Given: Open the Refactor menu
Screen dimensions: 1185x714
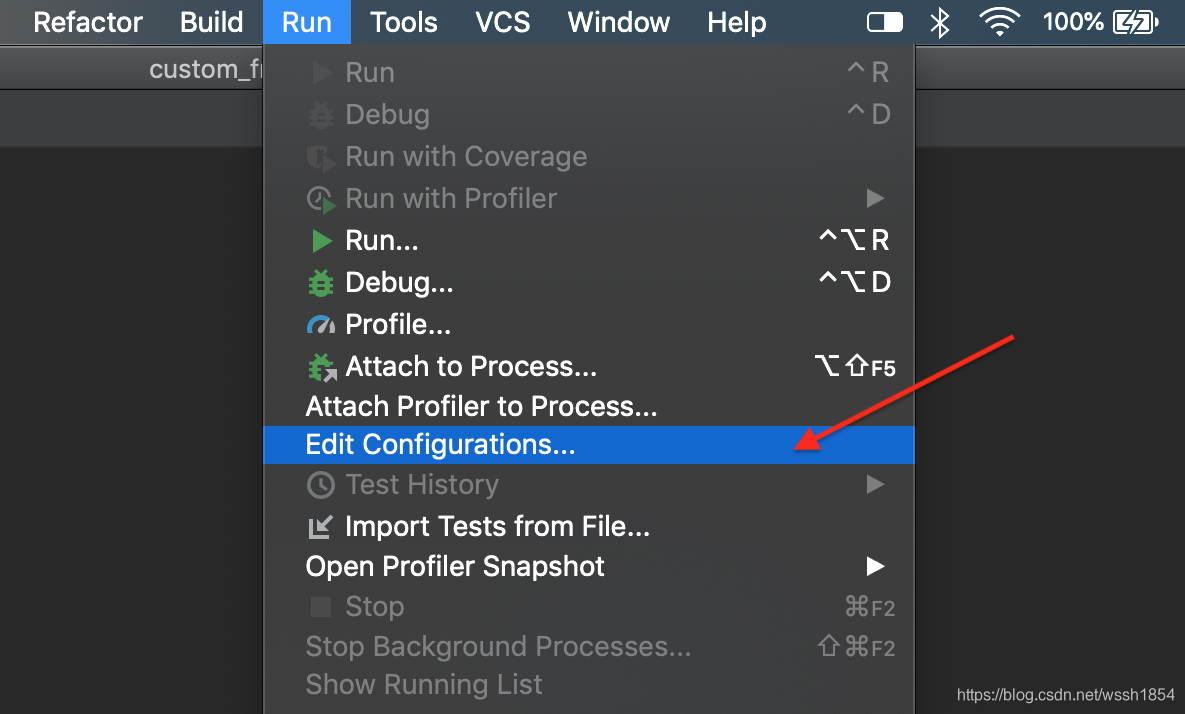Looking at the screenshot, I should [88, 22].
